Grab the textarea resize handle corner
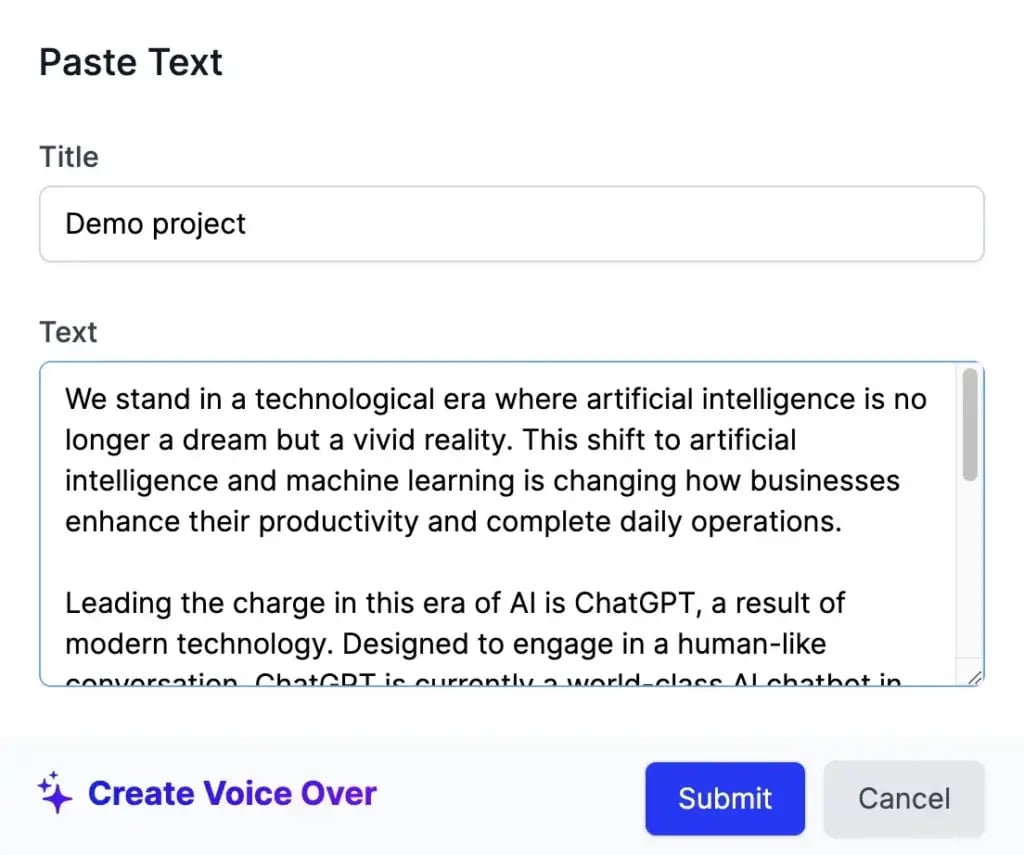1024x855 pixels. [975, 677]
